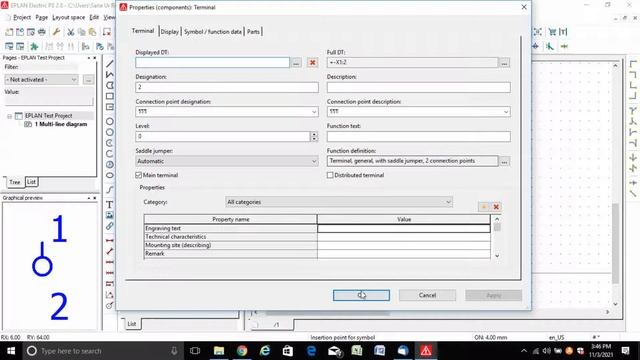Image resolution: width=640 pixels, height=360 pixels.
Task: Open Microsoft Store in taskbar
Action: 288,351
